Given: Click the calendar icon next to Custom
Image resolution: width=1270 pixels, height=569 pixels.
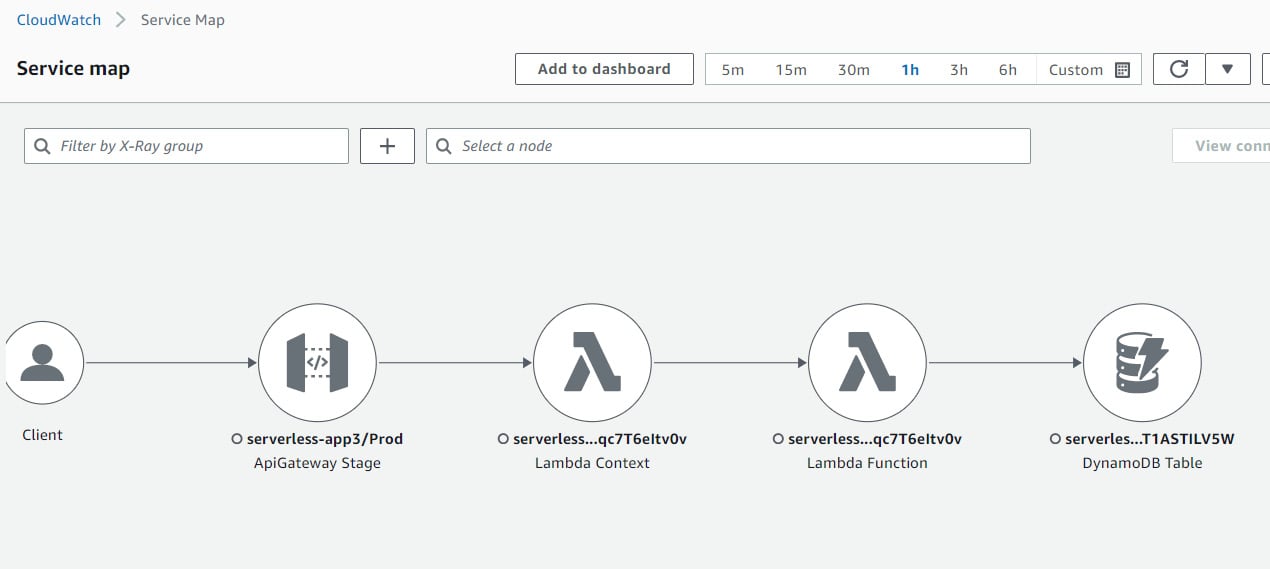Looking at the screenshot, I should (x=1122, y=70).
